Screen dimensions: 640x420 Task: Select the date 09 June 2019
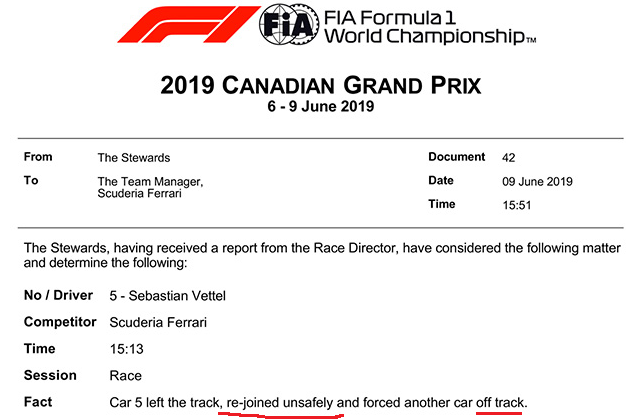point(537,182)
